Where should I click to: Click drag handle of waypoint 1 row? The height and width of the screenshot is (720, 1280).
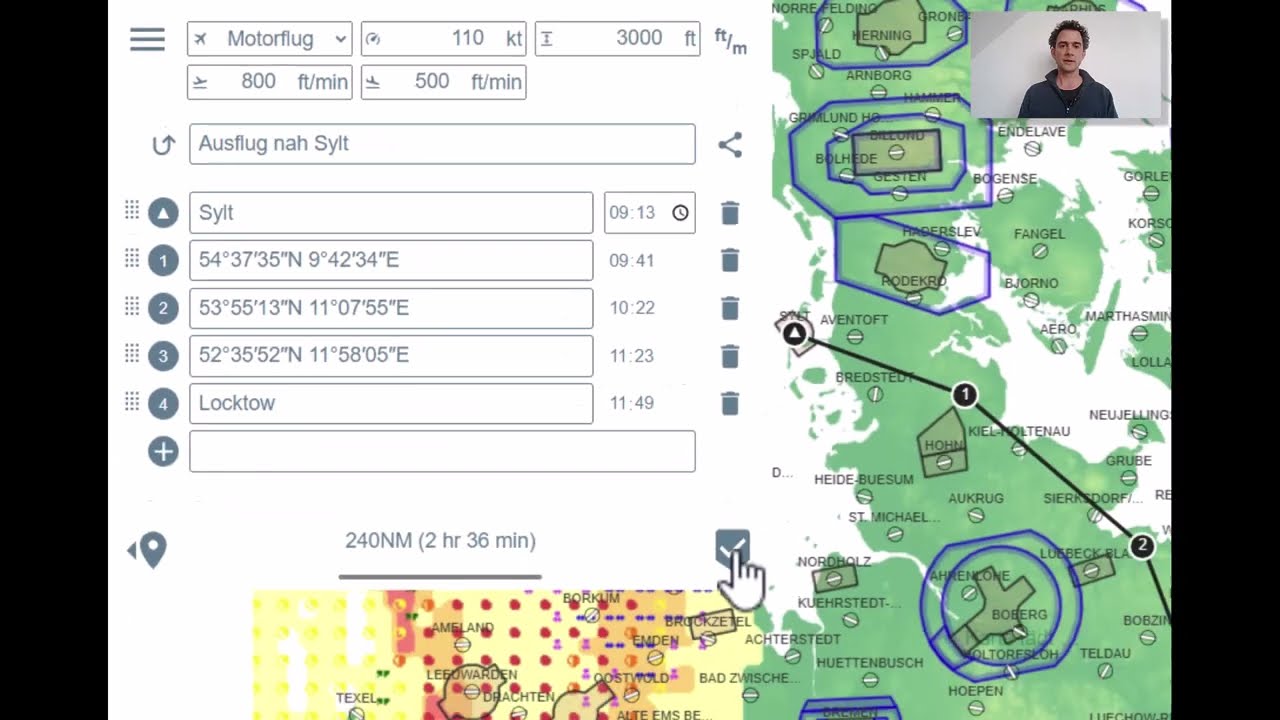(x=131, y=258)
